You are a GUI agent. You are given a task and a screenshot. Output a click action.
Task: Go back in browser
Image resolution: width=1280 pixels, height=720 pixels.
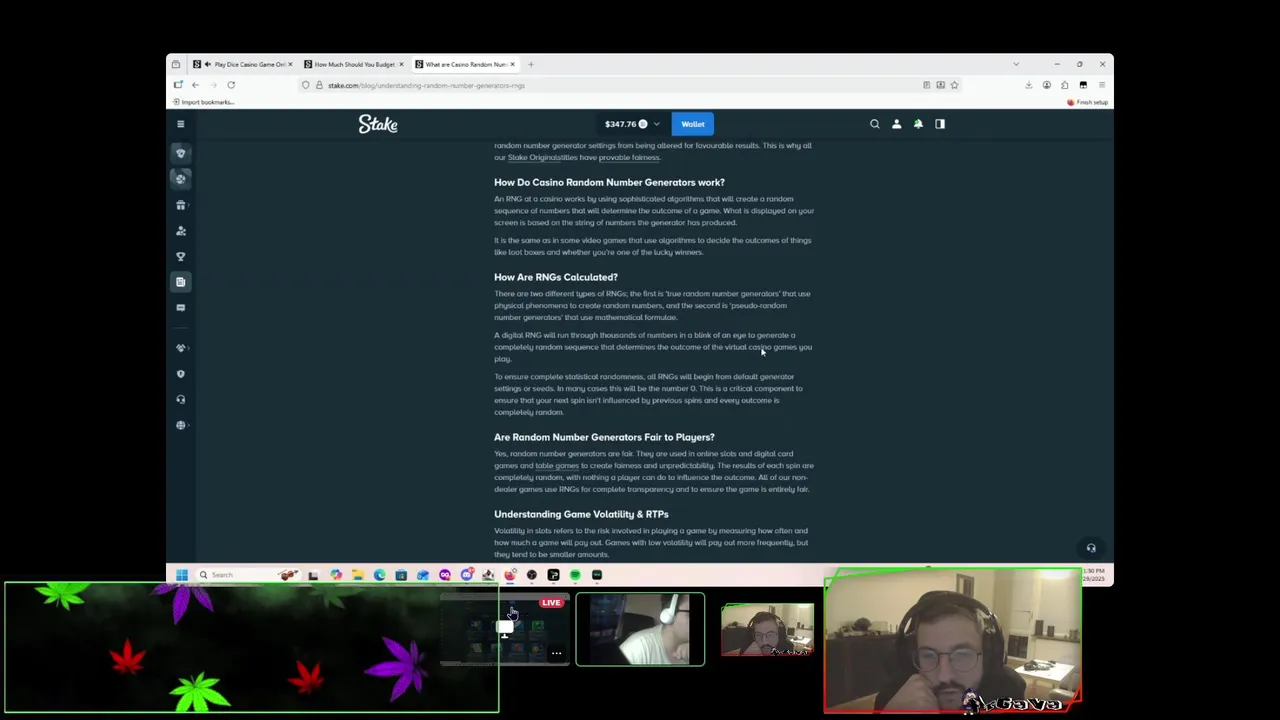(195, 85)
